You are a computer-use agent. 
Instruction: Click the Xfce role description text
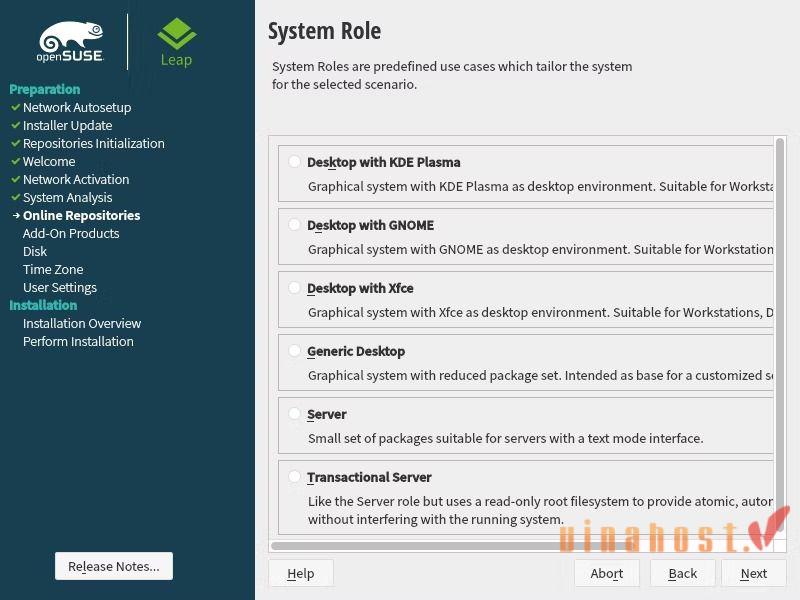tap(540, 312)
